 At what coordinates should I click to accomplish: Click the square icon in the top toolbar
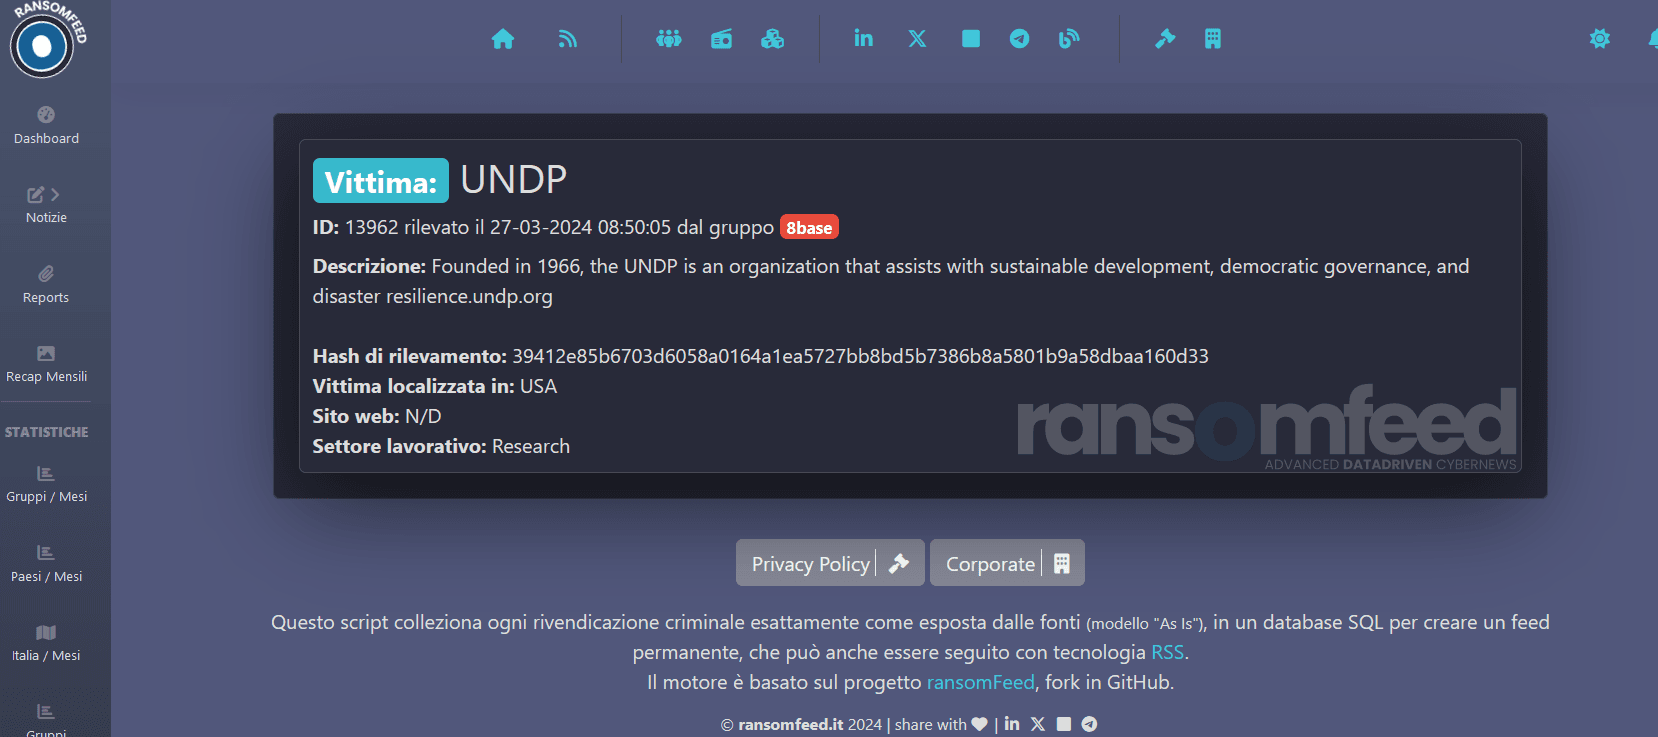[x=970, y=39]
